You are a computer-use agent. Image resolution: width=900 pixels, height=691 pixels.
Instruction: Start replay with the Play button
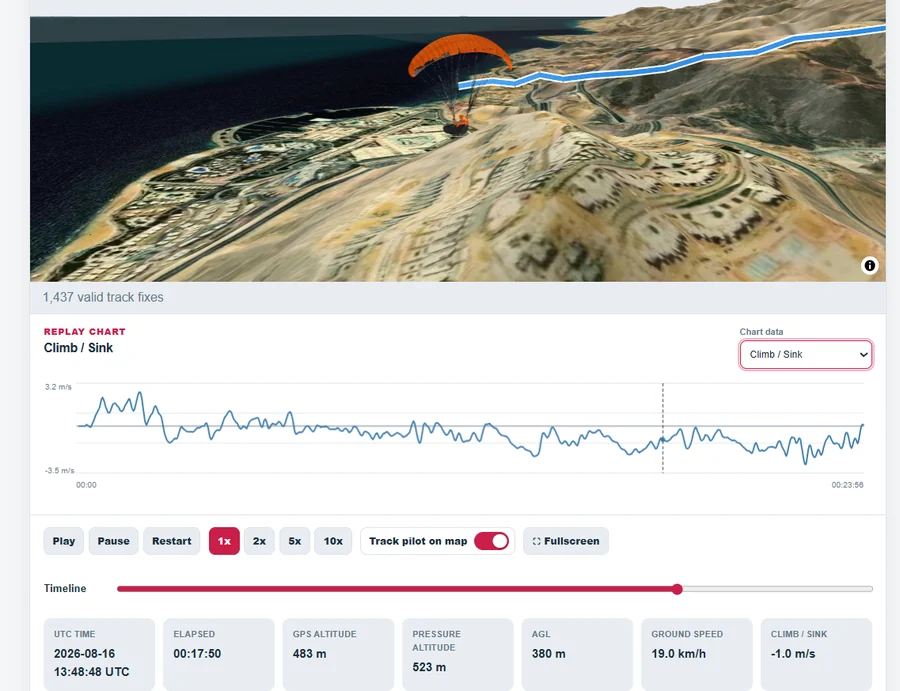click(x=64, y=541)
